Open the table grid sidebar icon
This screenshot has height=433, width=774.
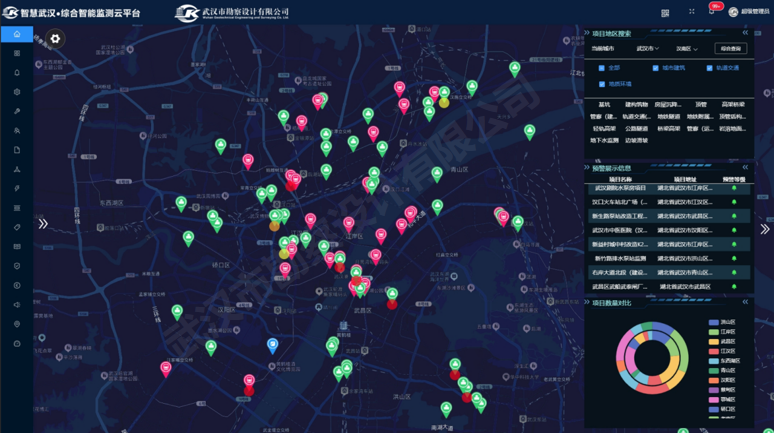pos(17,246)
